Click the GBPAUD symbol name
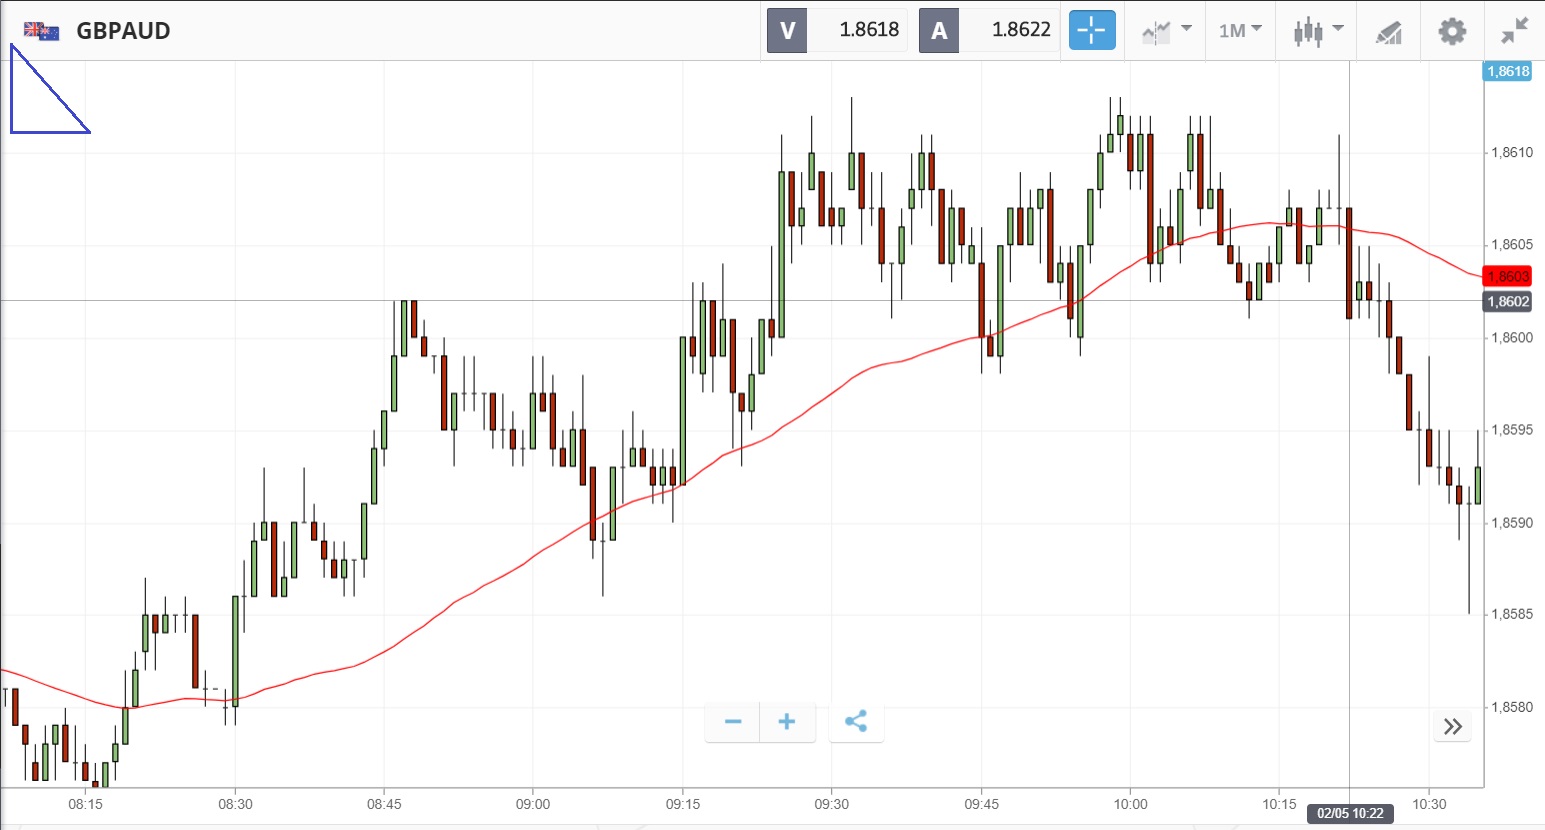The image size is (1545, 830). pos(123,31)
